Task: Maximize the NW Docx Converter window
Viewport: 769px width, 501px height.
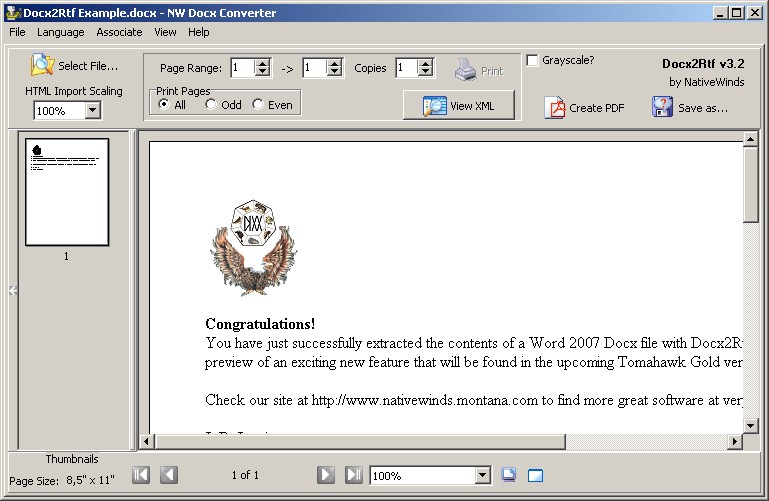Action: pyautogui.click(x=737, y=13)
